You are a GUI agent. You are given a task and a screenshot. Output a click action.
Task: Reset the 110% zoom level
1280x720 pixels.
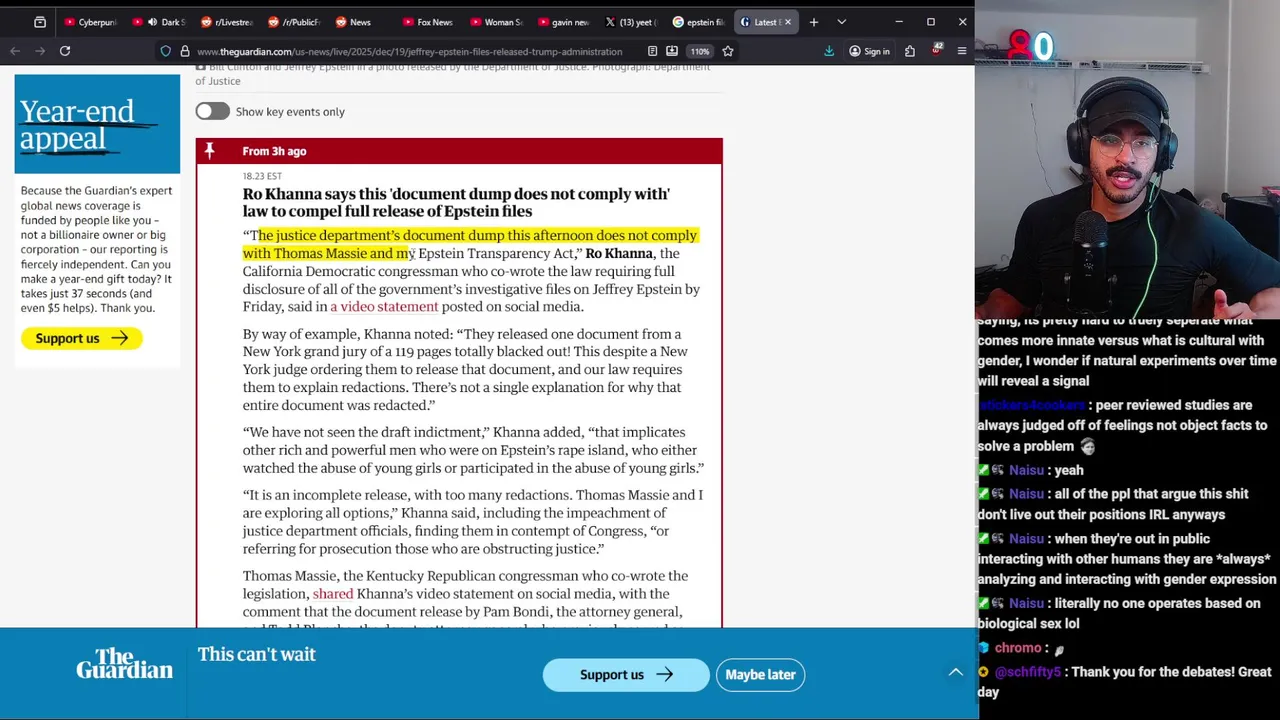(700, 51)
